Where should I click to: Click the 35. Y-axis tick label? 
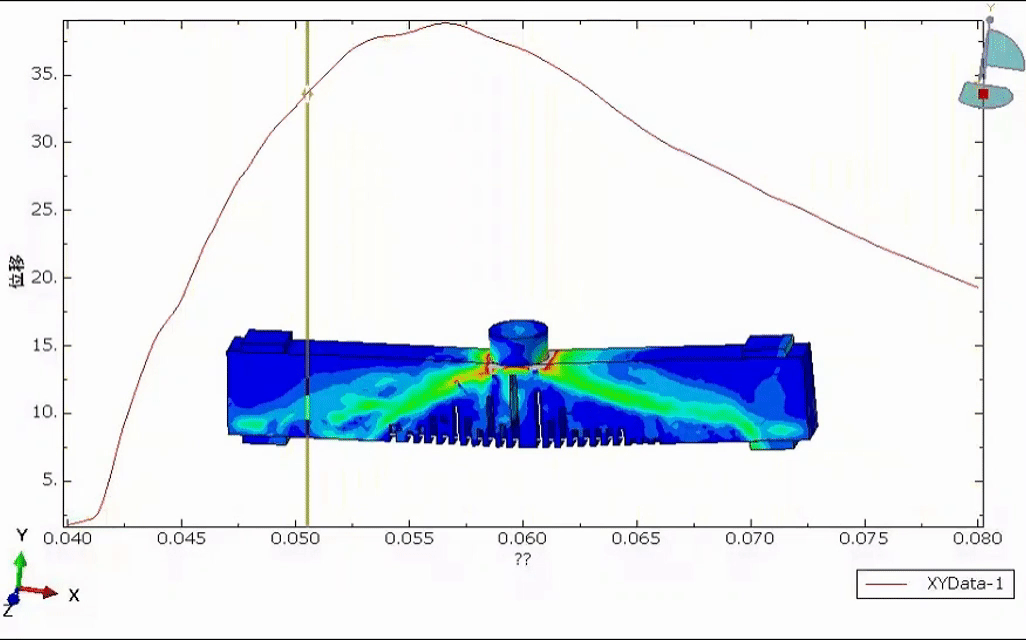point(44,75)
